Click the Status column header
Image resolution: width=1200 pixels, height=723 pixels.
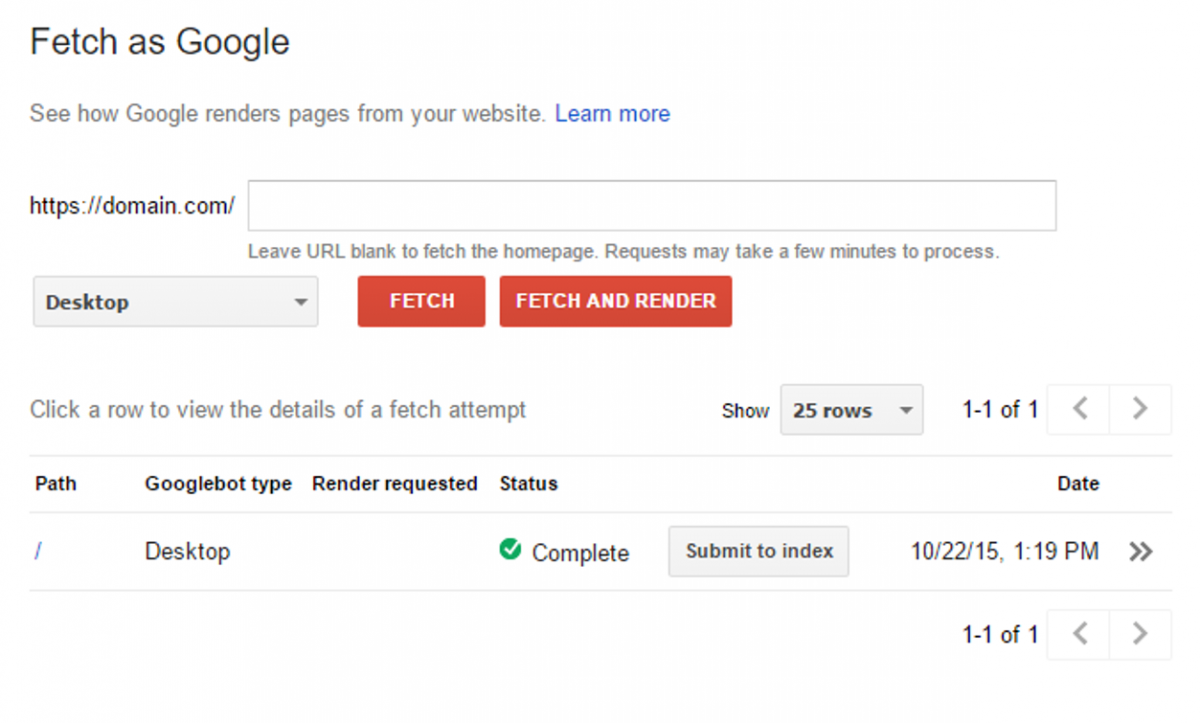click(528, 483)
